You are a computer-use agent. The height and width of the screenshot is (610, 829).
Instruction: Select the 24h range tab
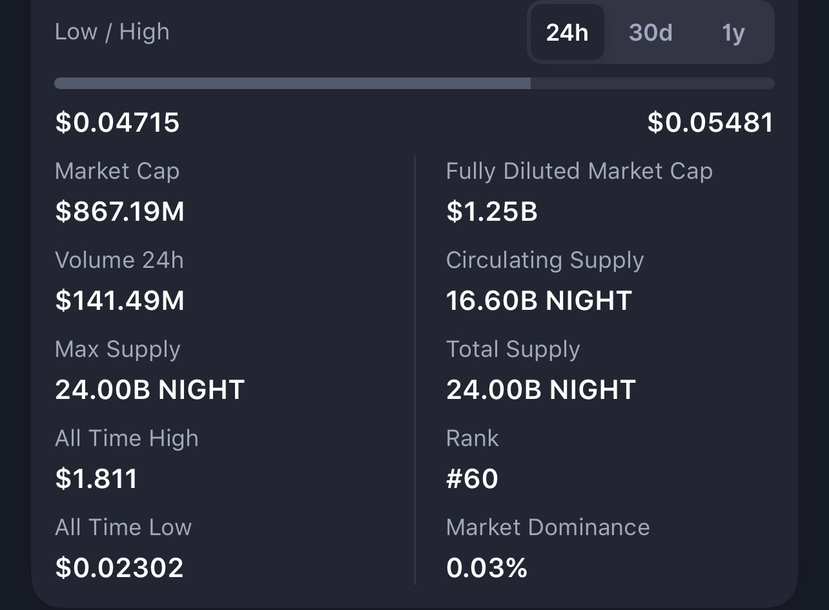pos(567,33)
